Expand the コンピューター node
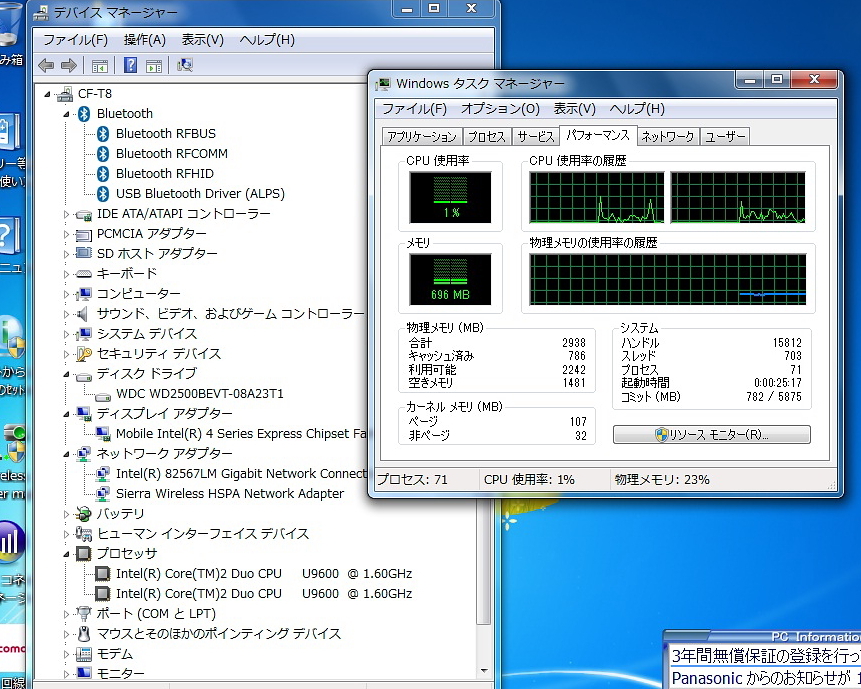Screen dimensions: 861x689 coord(66,294)
